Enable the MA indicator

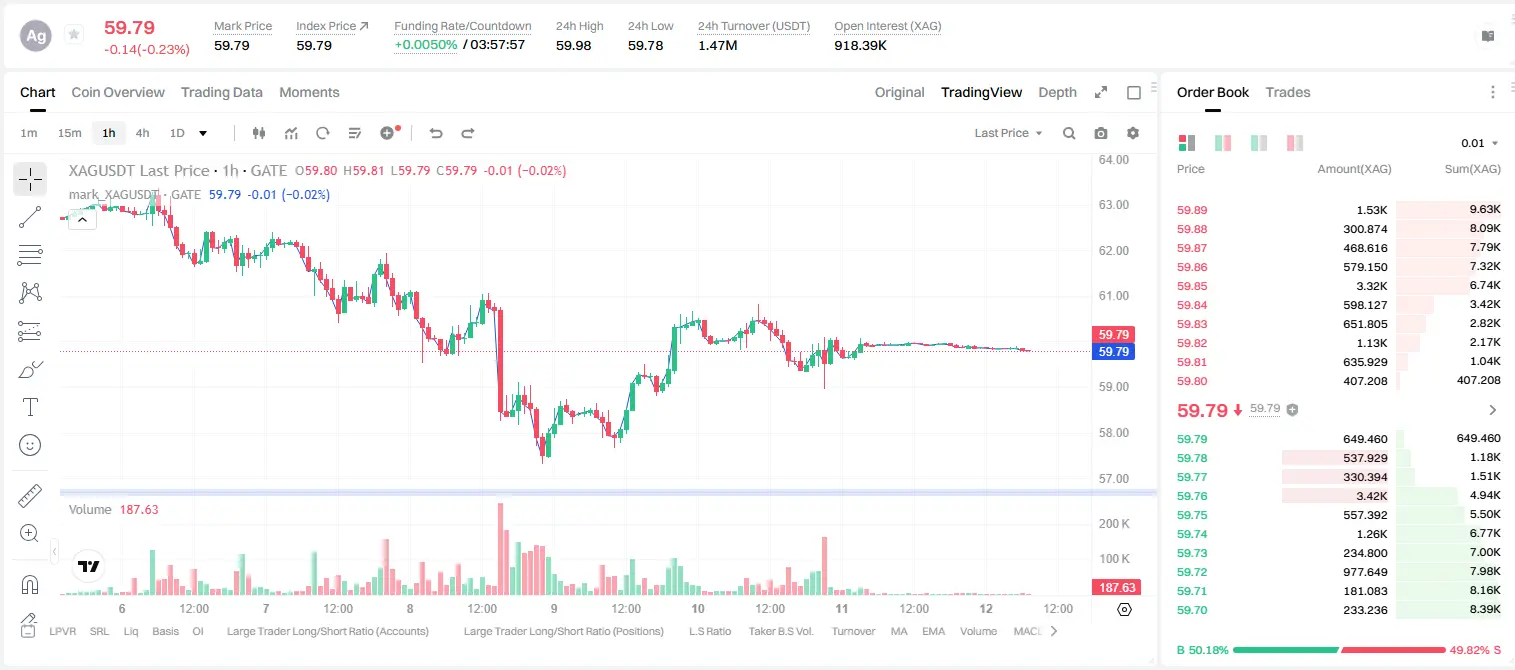pos(899,631)
